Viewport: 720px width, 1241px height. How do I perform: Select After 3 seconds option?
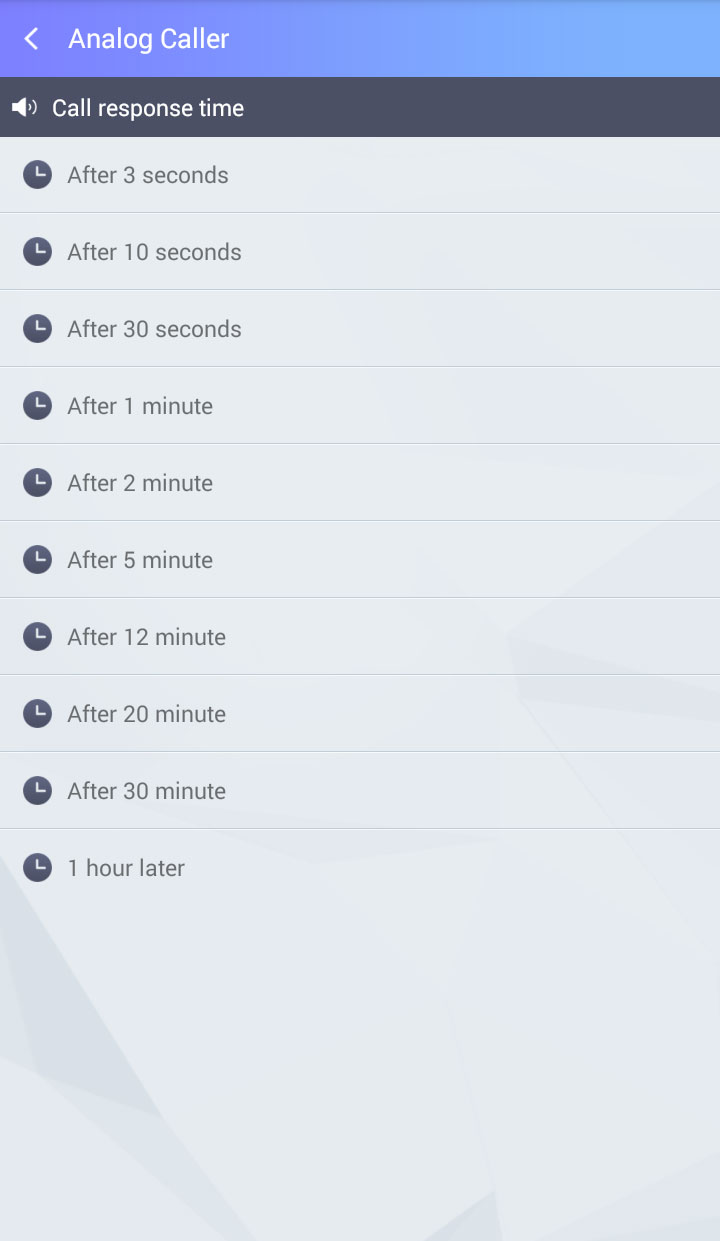[148, 175]
